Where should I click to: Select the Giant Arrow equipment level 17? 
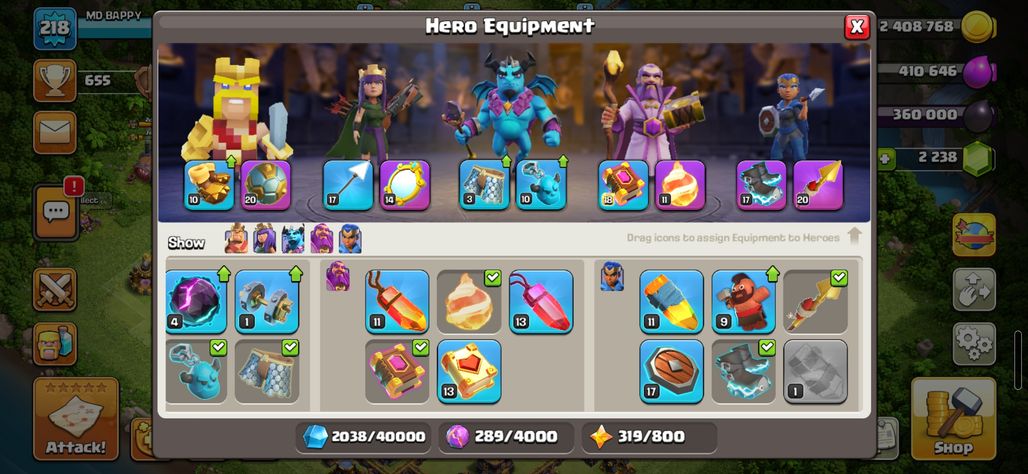348,185
